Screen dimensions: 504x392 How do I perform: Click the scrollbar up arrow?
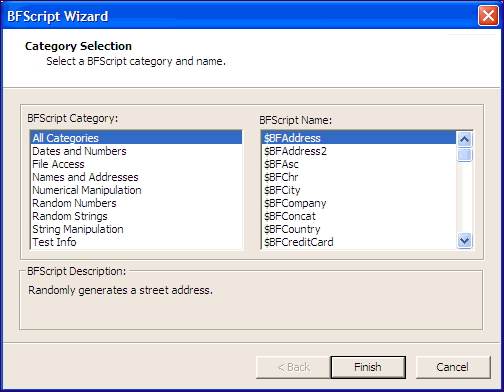[464, 139]
